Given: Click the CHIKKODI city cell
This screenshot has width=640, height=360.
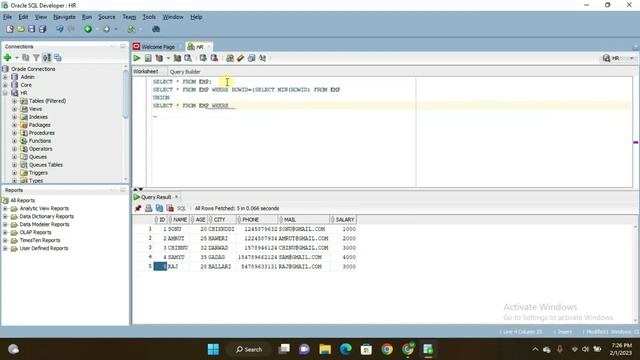Looking at the screenshot, I should [x=221, y=229].
